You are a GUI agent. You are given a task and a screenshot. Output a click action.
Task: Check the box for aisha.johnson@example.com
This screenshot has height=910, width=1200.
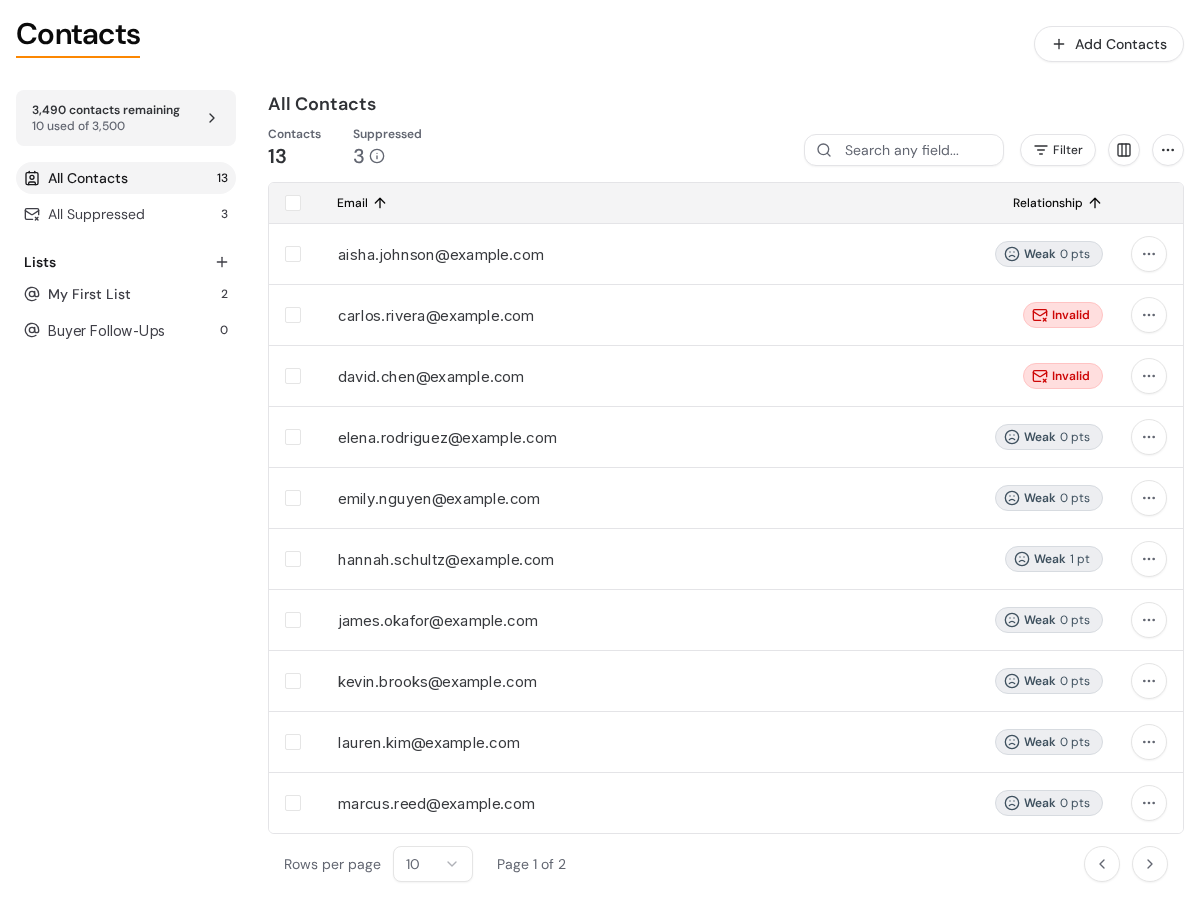click(293, 254)
